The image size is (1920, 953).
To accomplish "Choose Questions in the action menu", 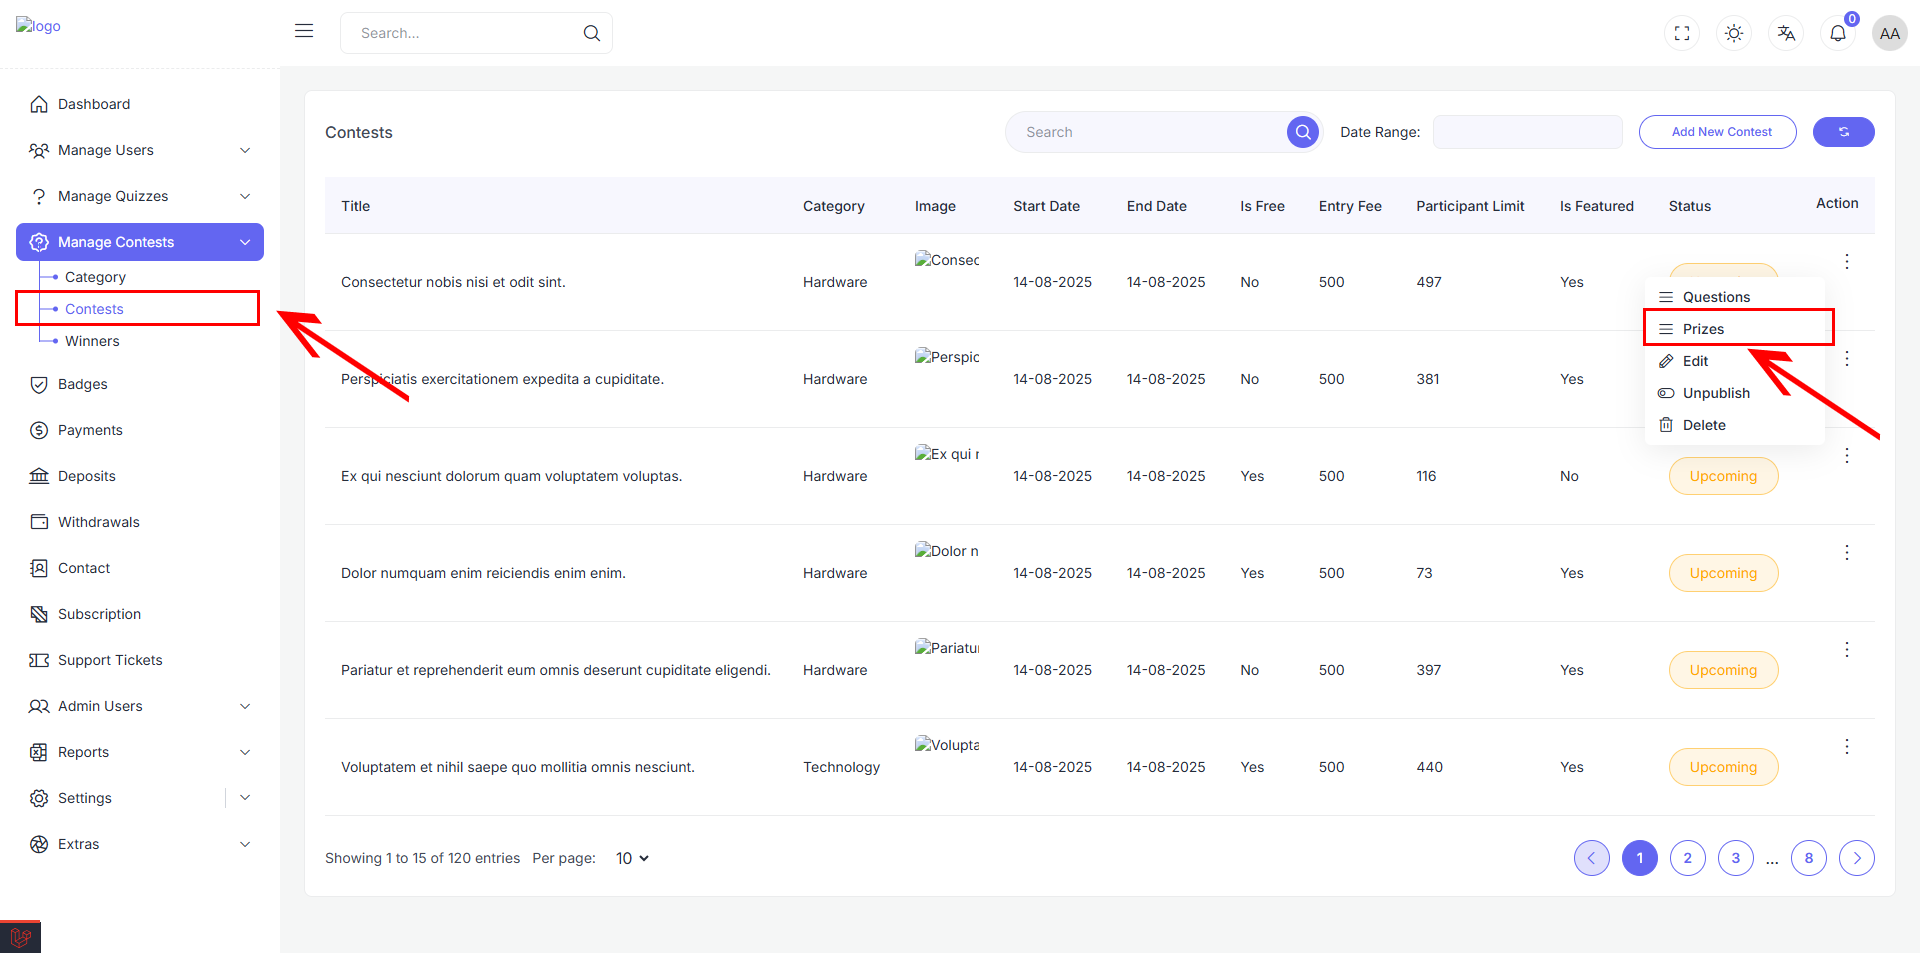I will pyautogui.click(x=1735, y=297).
